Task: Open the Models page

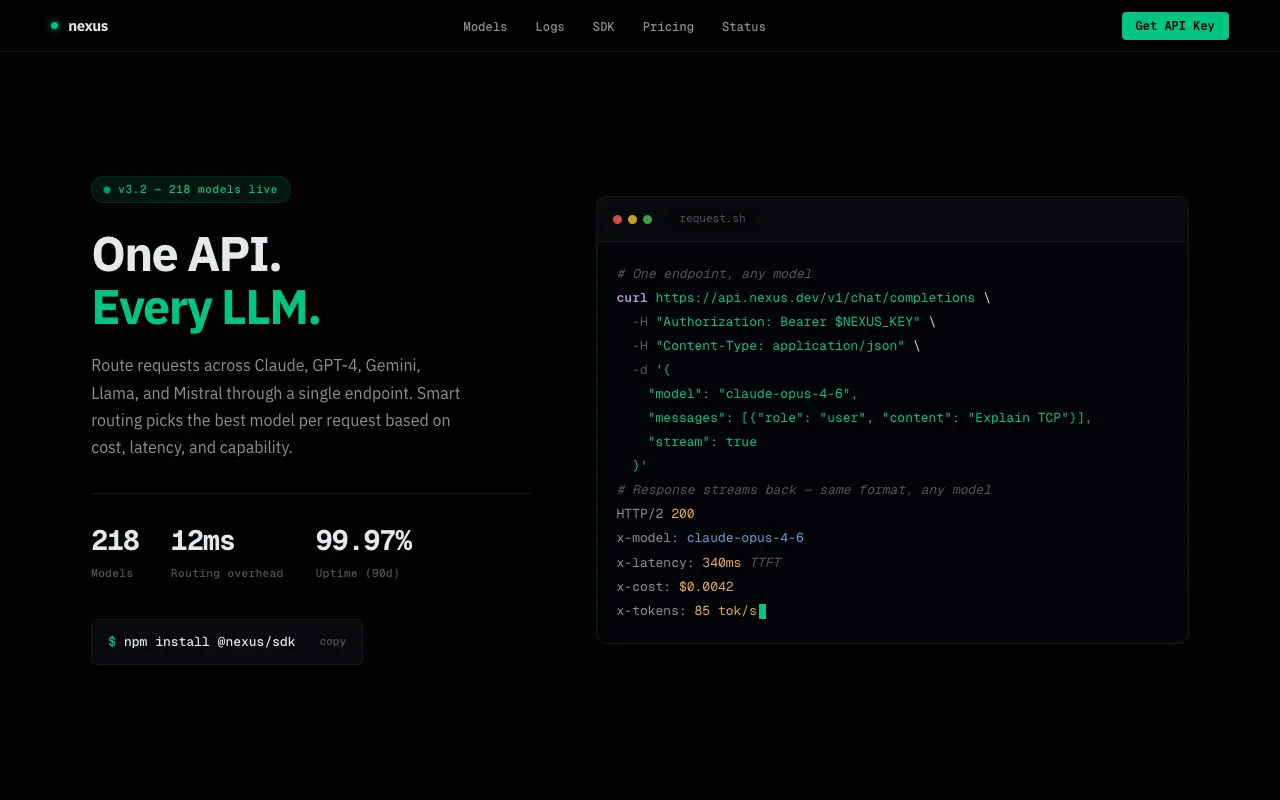Action: [x=485, y=27]
